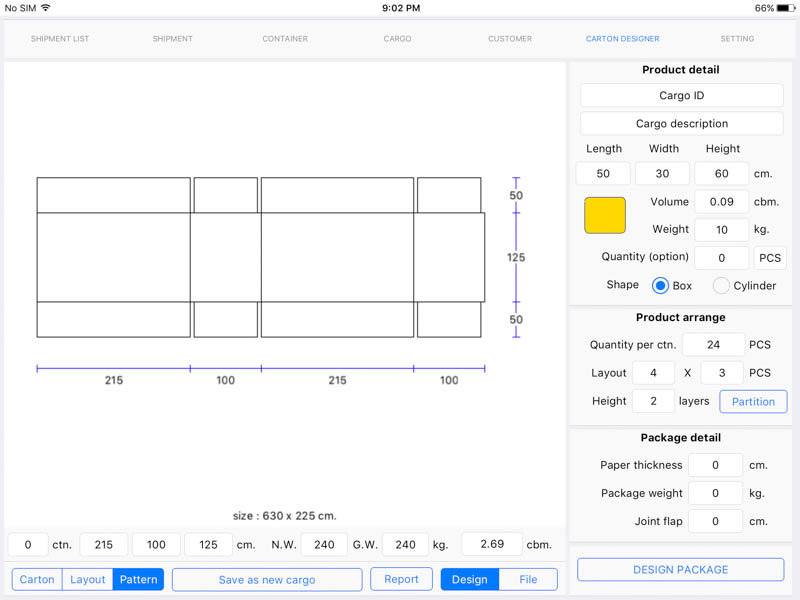Open the Customer tab
This screenshot has width=800, height=600.
[510, 39]
